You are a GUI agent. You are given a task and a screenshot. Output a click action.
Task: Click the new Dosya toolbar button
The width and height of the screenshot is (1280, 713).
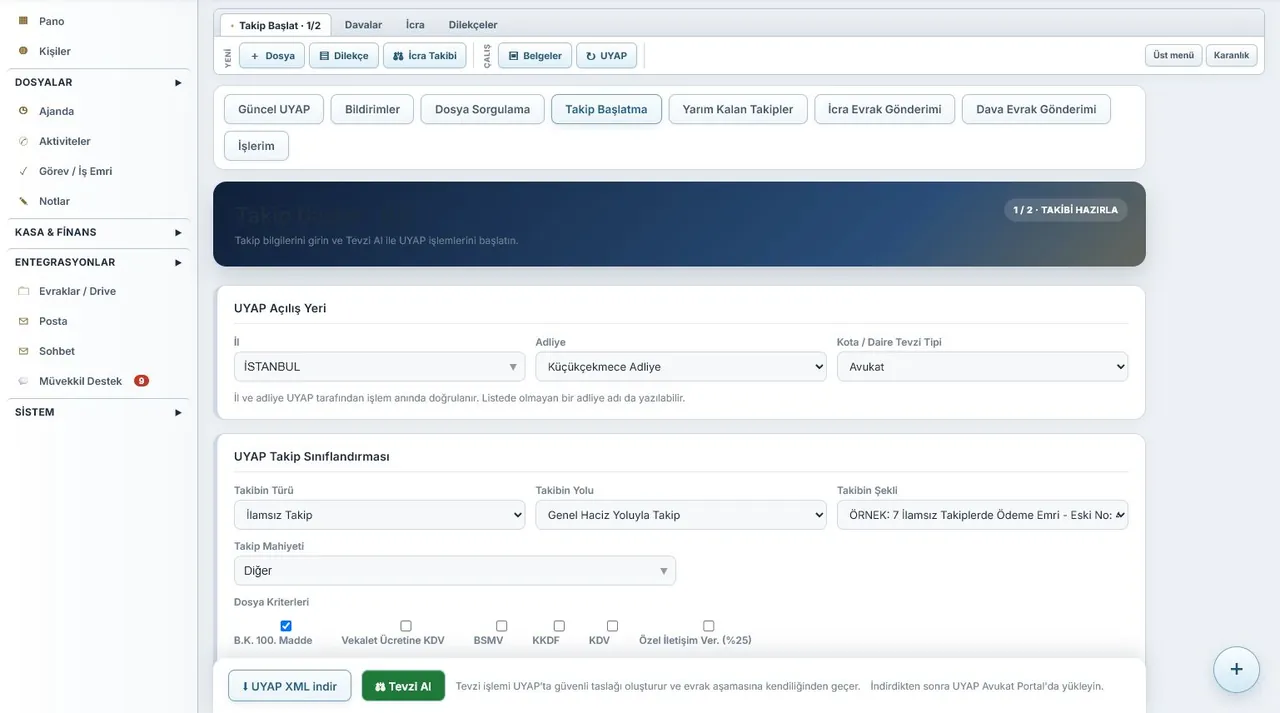click(x=272, y=56)
